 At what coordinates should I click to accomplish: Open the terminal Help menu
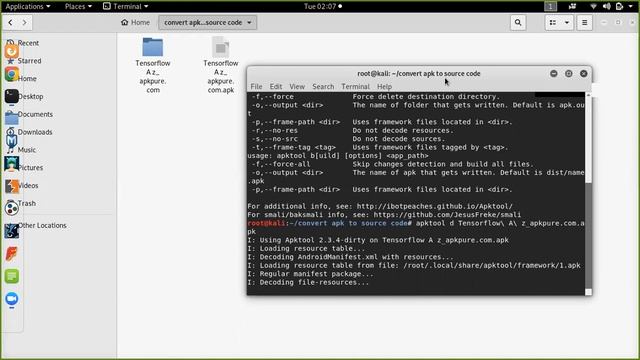(384, 87)
